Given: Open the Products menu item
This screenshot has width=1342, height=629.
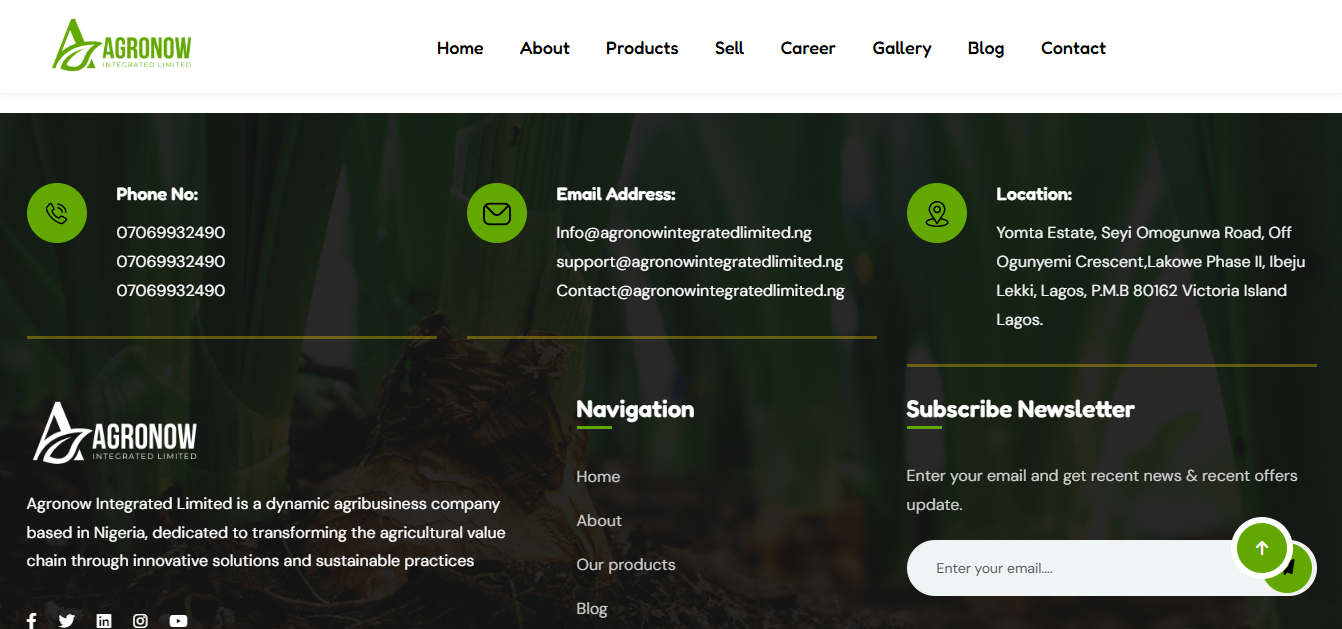Looking at the screenshot, I should [x=642, y=48].
